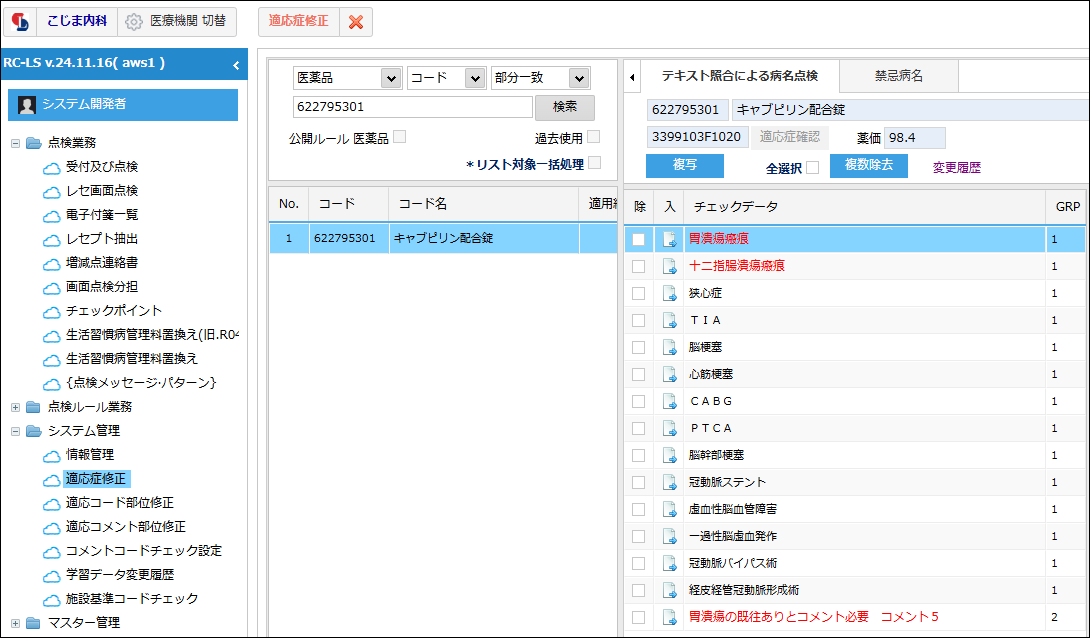Open the 部分一致 match-type dropdown
This screenshot has height=638, width=1090.
tap(541, 78)
